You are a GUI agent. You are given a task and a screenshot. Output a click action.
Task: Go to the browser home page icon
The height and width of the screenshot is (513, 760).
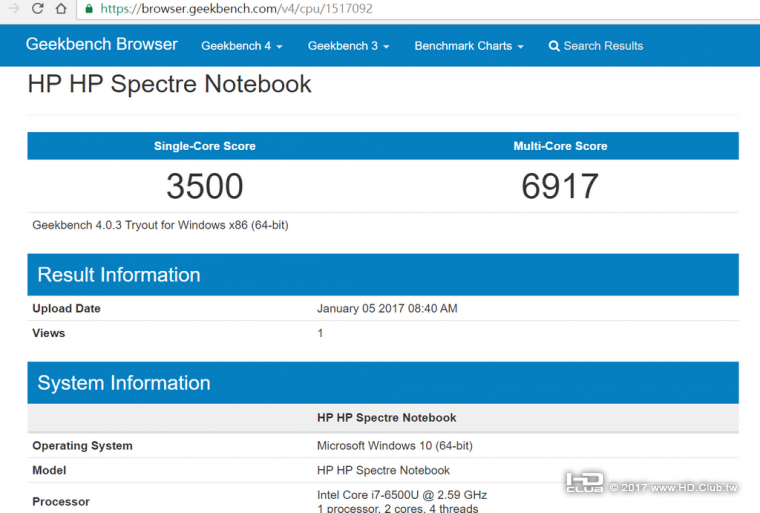(61, 9)
